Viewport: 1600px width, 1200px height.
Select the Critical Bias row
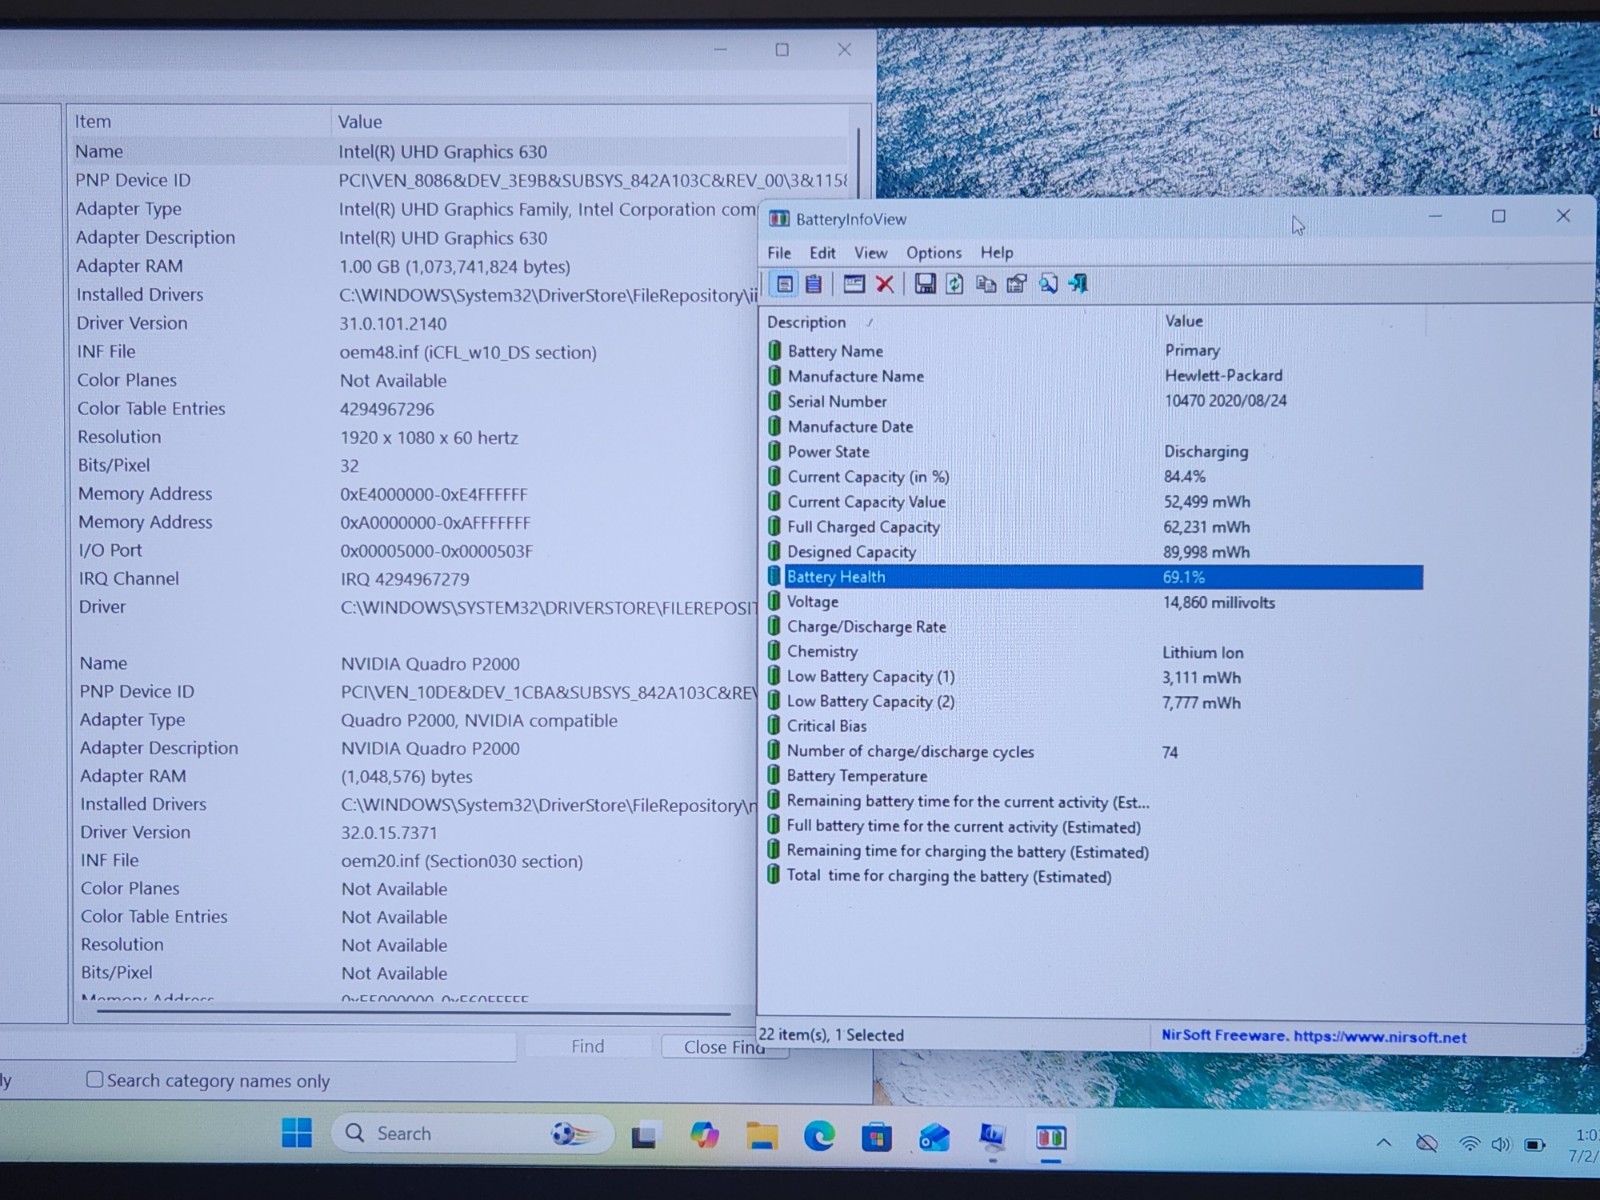click(x=1094, y=726)
